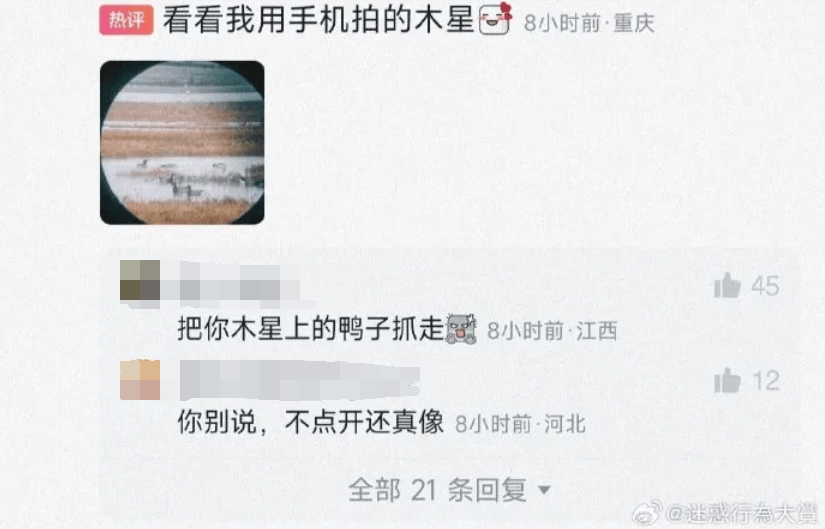Viewport: 825px width, 529px height.
Task: Click the 热评 hot comment badge
Action: [126, 20]
